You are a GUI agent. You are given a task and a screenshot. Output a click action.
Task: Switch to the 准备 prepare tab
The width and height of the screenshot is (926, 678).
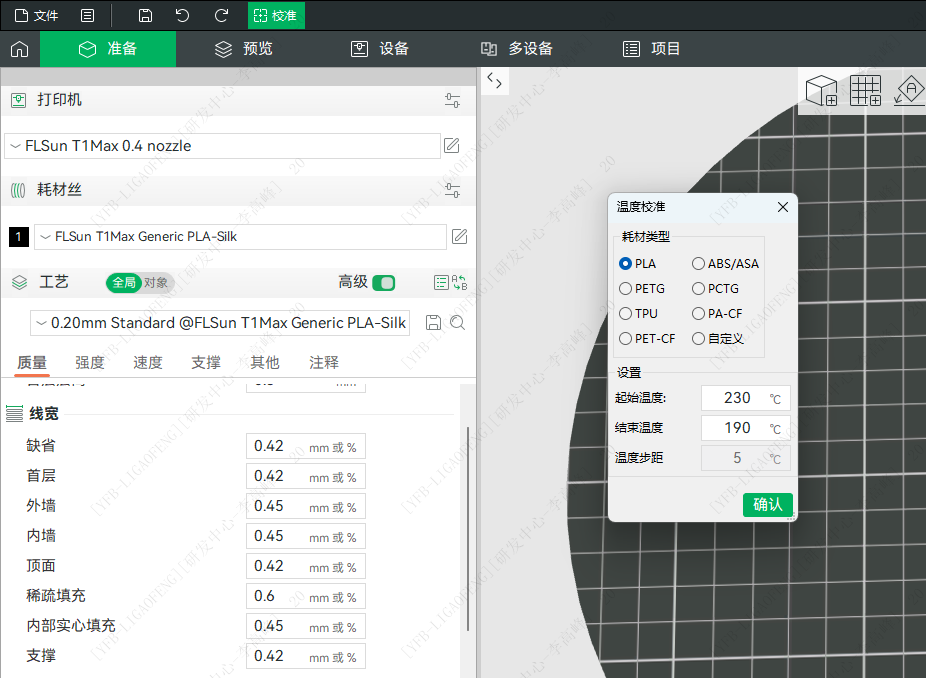(x=108, y=49)
